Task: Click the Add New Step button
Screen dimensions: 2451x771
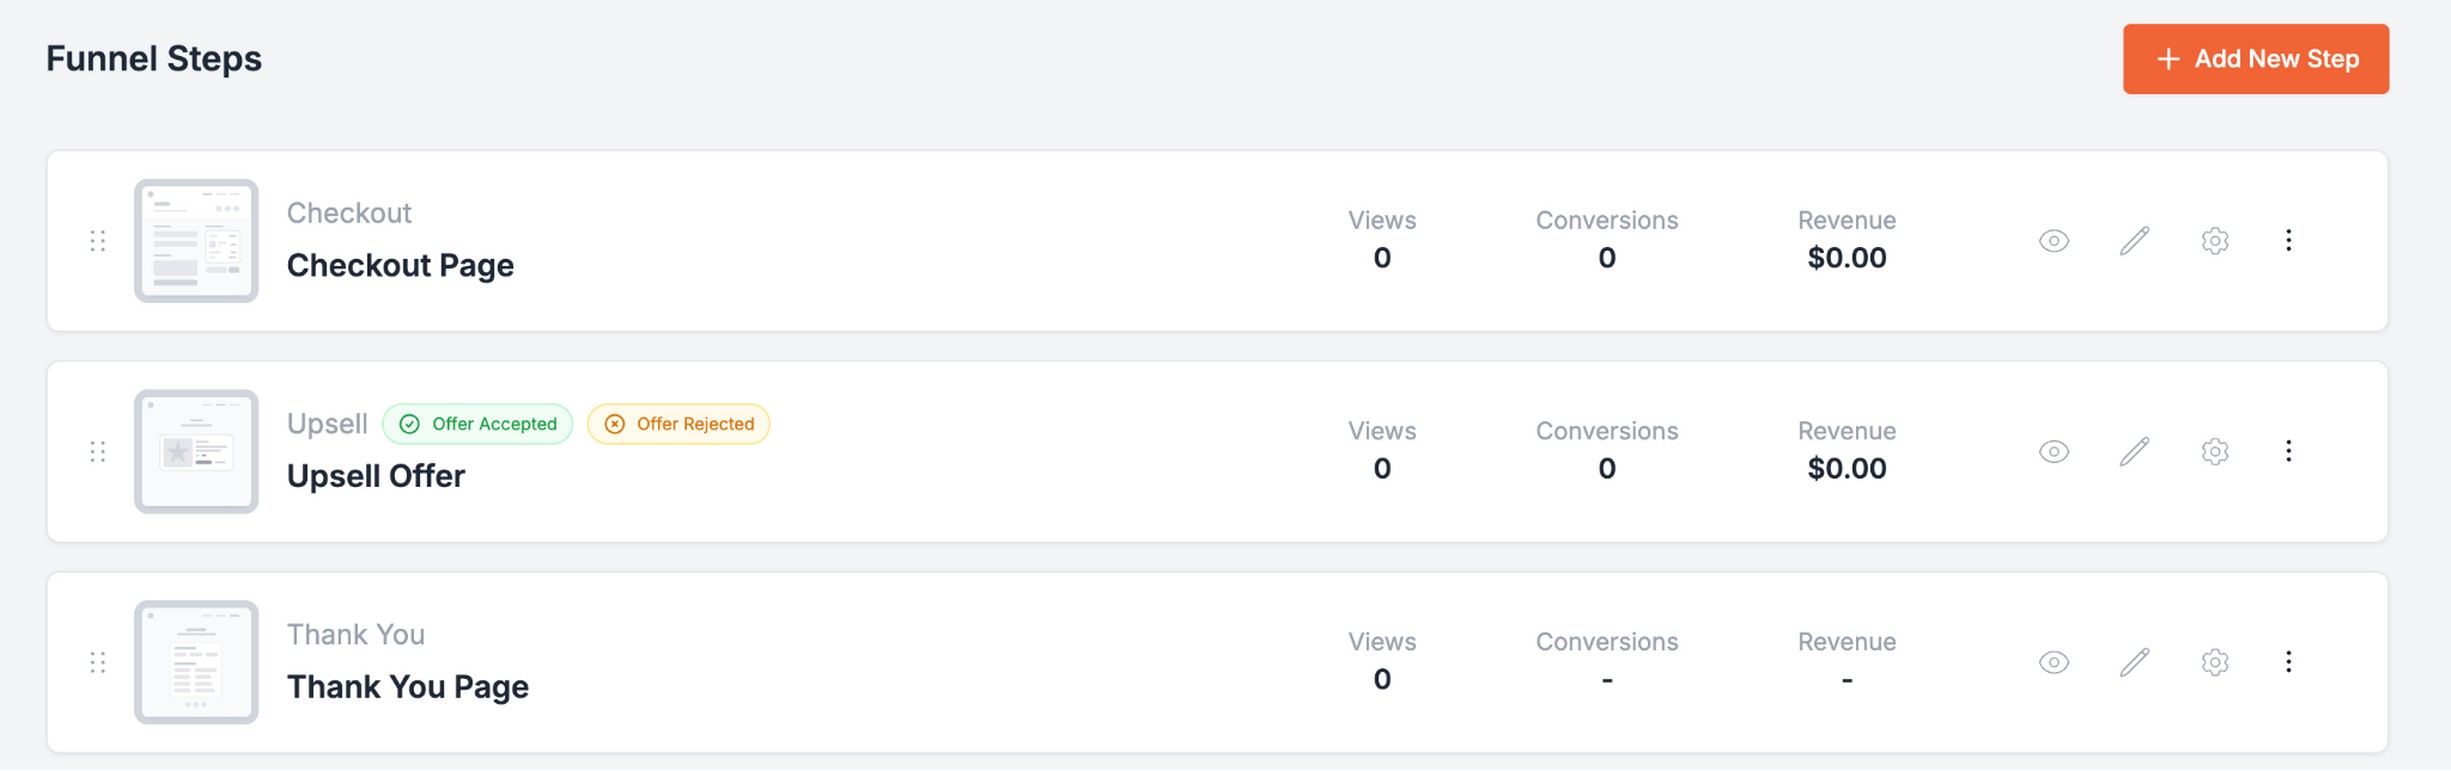Action: (2256, 59)
